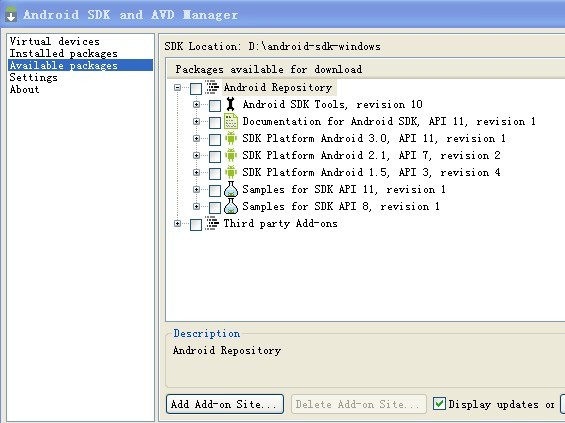Click the Android robot icon for Android 3.0
Viewport: 565px width, 423px height.
(231, 138)
